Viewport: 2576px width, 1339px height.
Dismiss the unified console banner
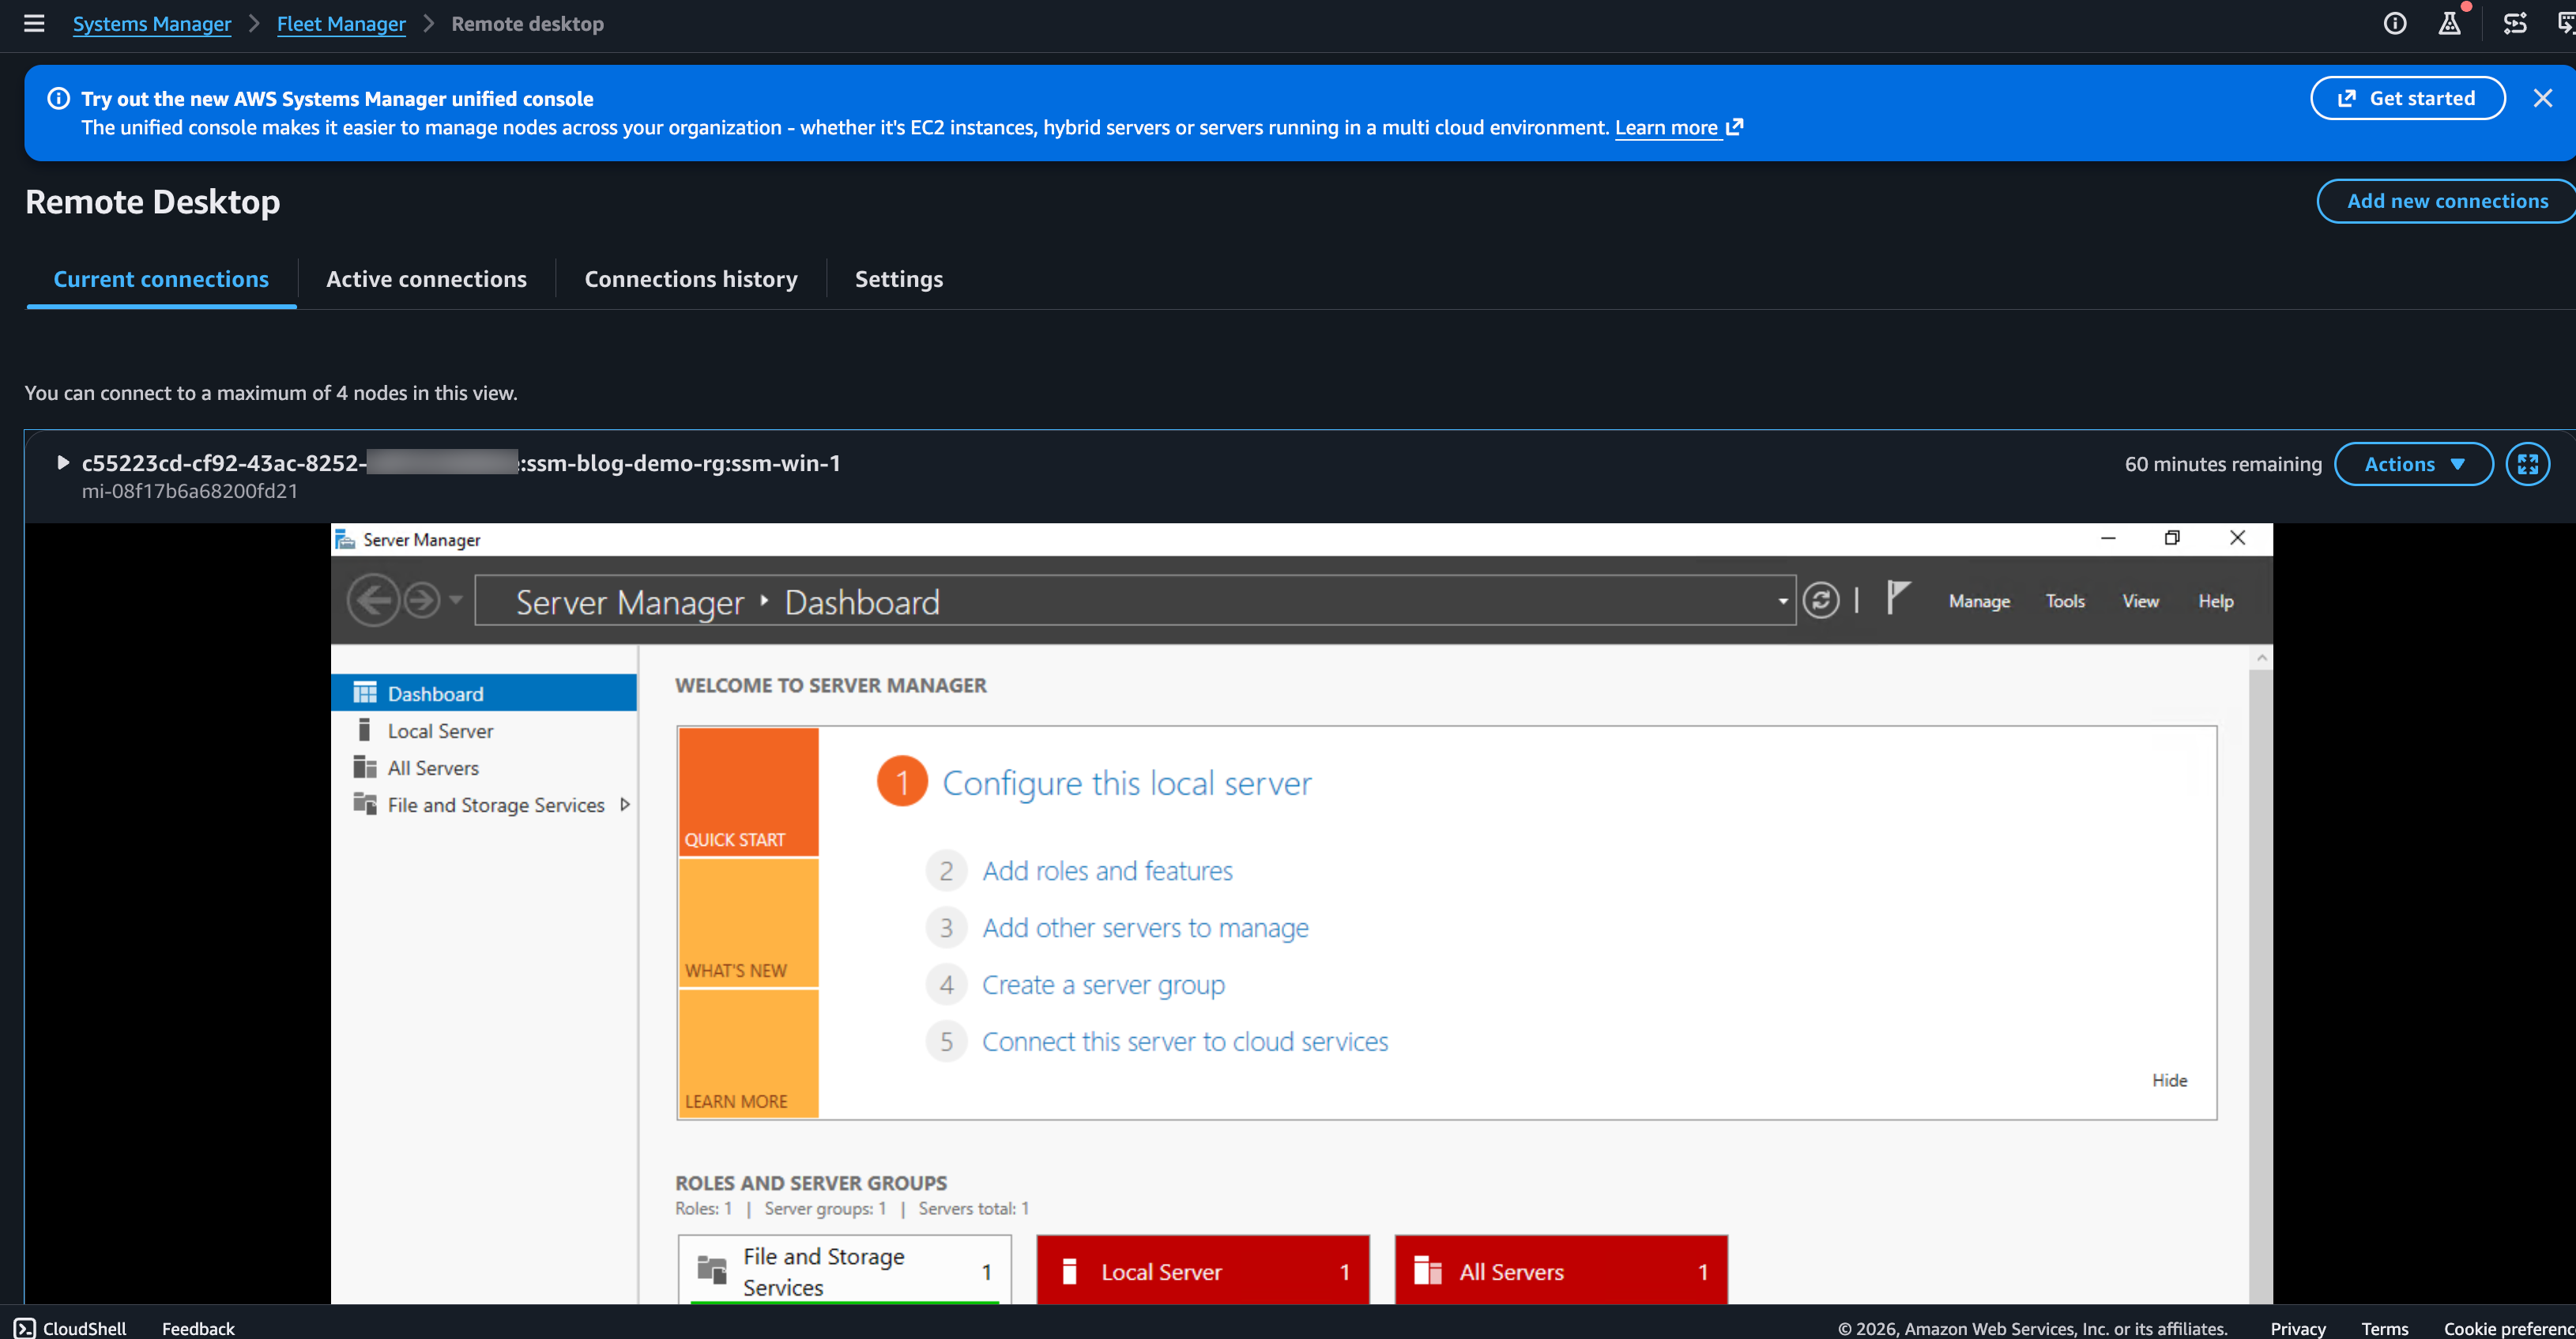click(2543, 98)
